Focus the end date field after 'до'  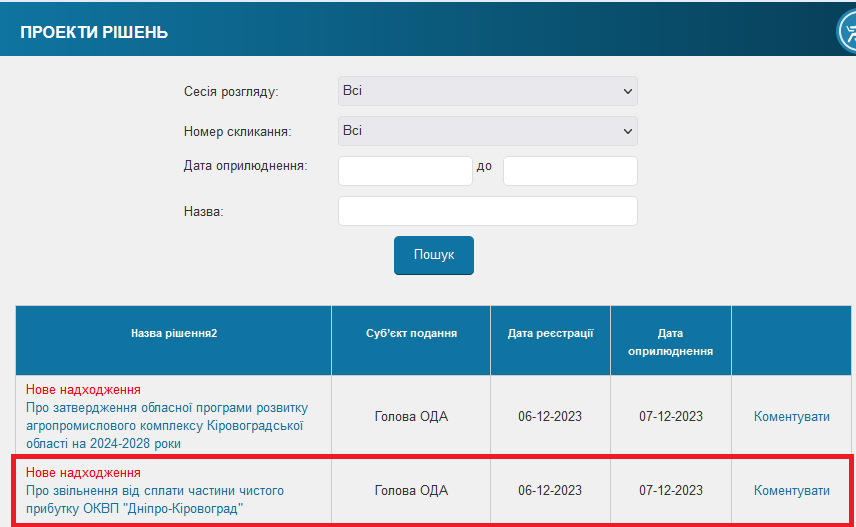point(570,171)
